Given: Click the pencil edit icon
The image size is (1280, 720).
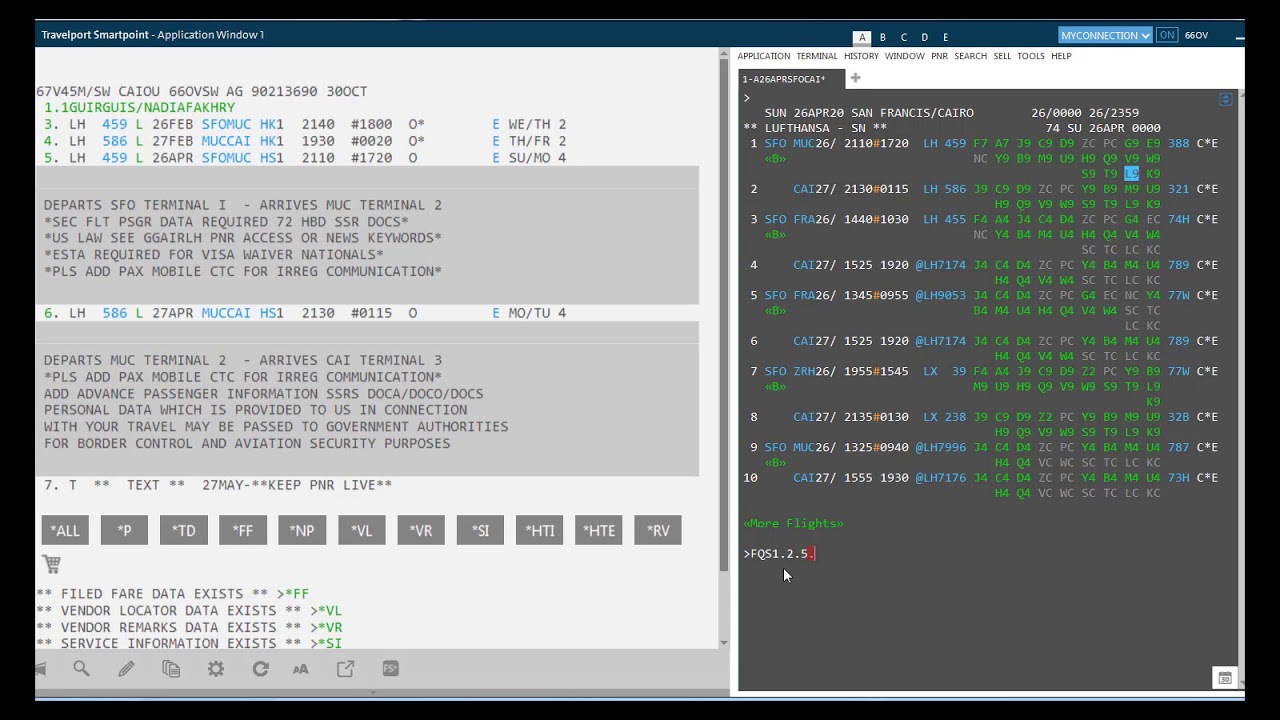Looking at the screenshot, I should tap(126, 669).
